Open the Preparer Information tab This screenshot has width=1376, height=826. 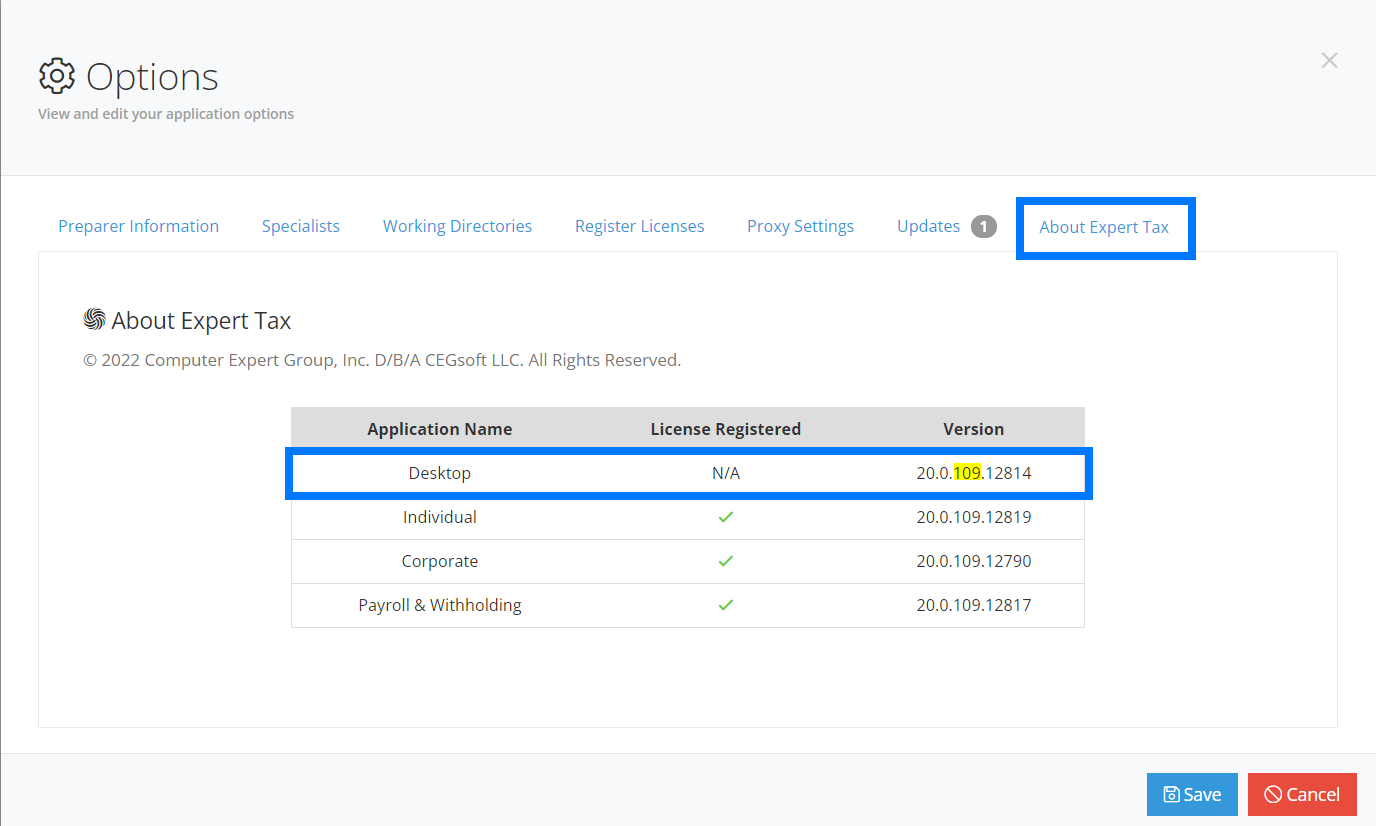[x=138, y=226]
